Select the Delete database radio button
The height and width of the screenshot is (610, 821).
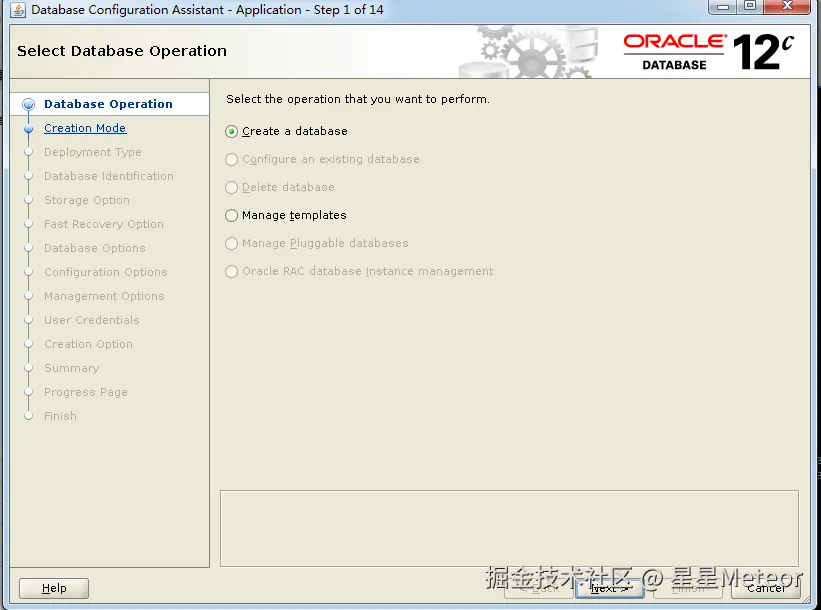(x=231, y=187)
